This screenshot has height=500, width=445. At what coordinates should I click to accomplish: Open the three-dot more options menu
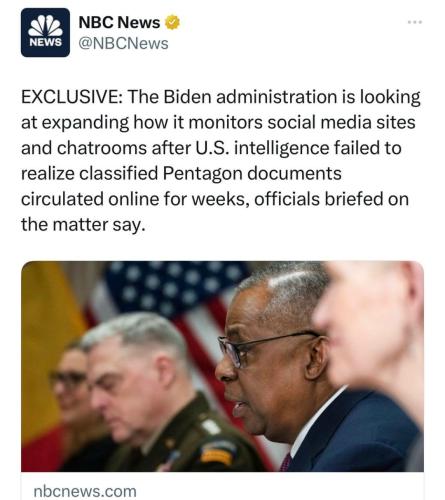(415, 22)
